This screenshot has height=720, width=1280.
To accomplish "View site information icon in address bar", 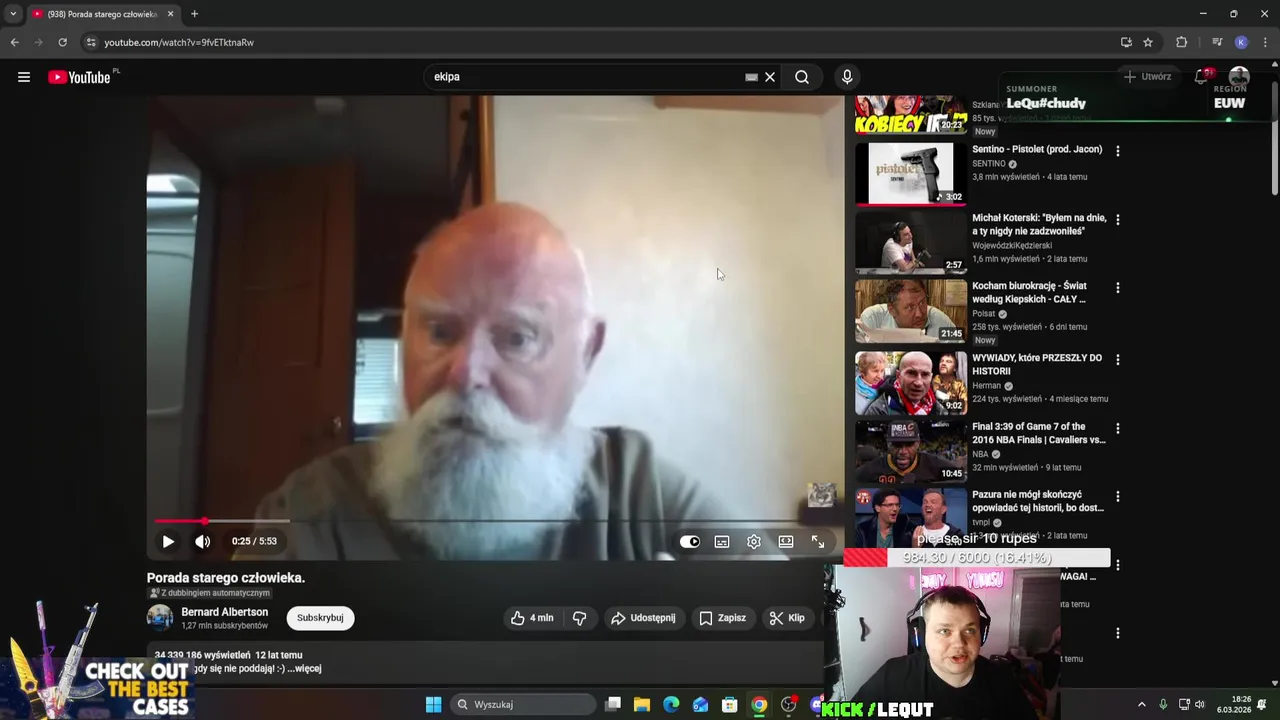I will (91, 42).
